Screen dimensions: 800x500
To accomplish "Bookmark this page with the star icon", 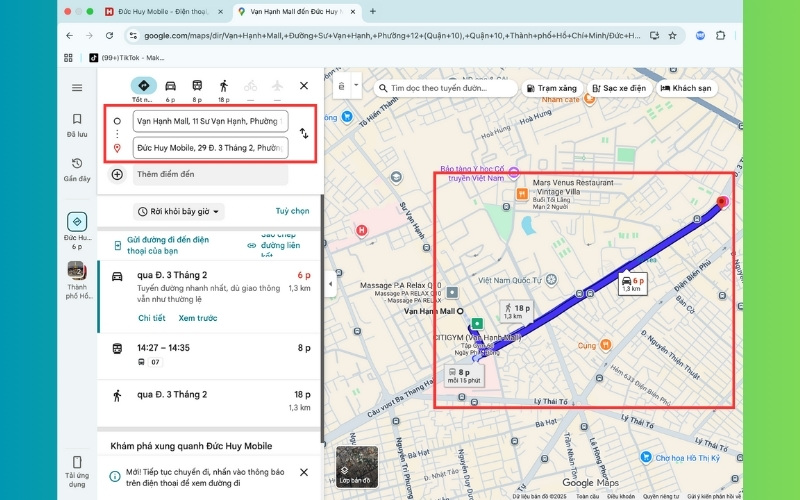I will tap(672, 35).
